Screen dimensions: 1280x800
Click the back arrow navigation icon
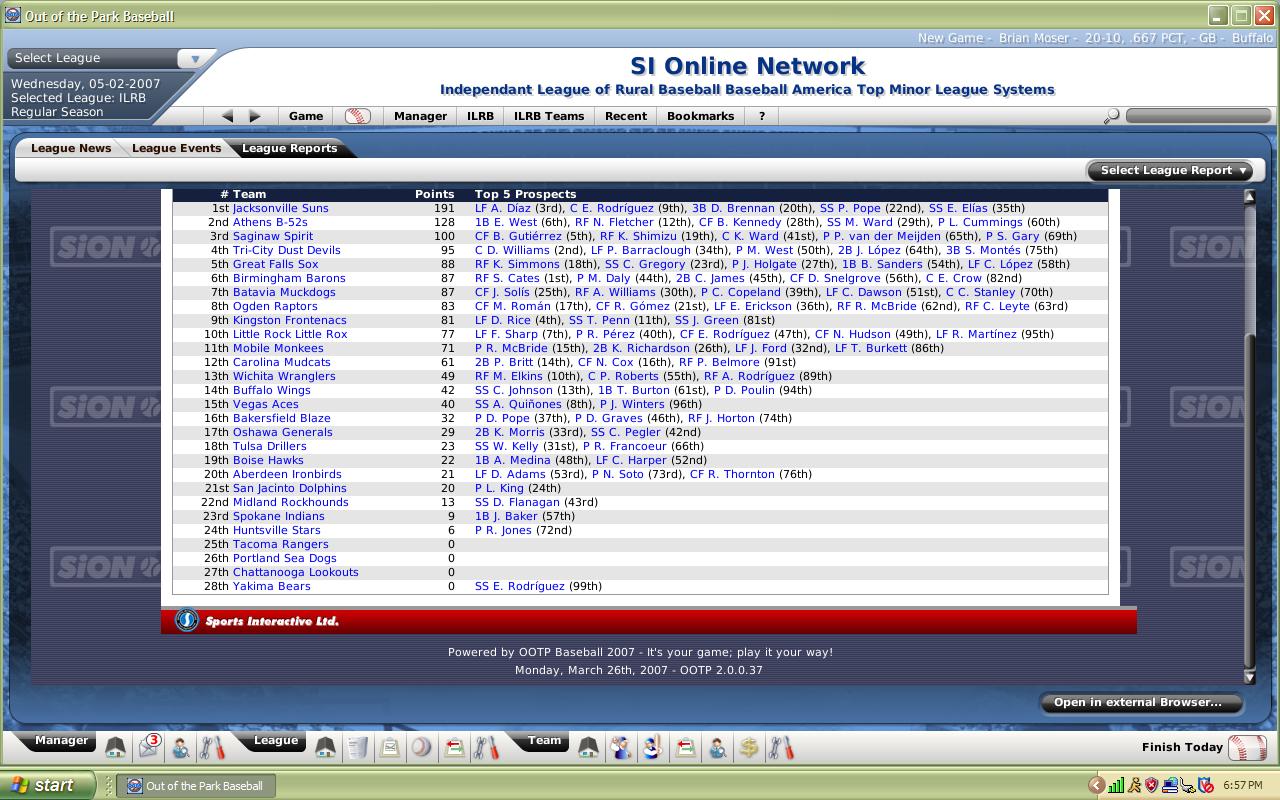(x=227, y=116)
